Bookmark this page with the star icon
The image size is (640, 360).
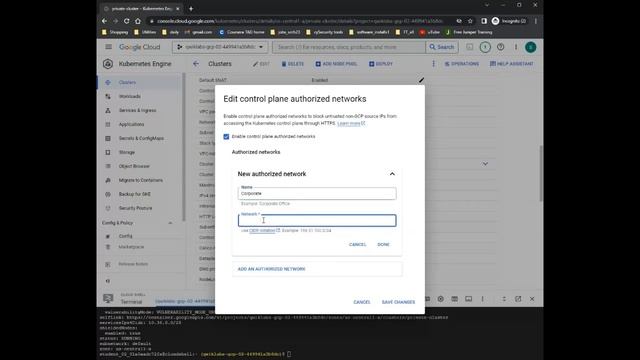pyautogui.click(x=470, y=21)
